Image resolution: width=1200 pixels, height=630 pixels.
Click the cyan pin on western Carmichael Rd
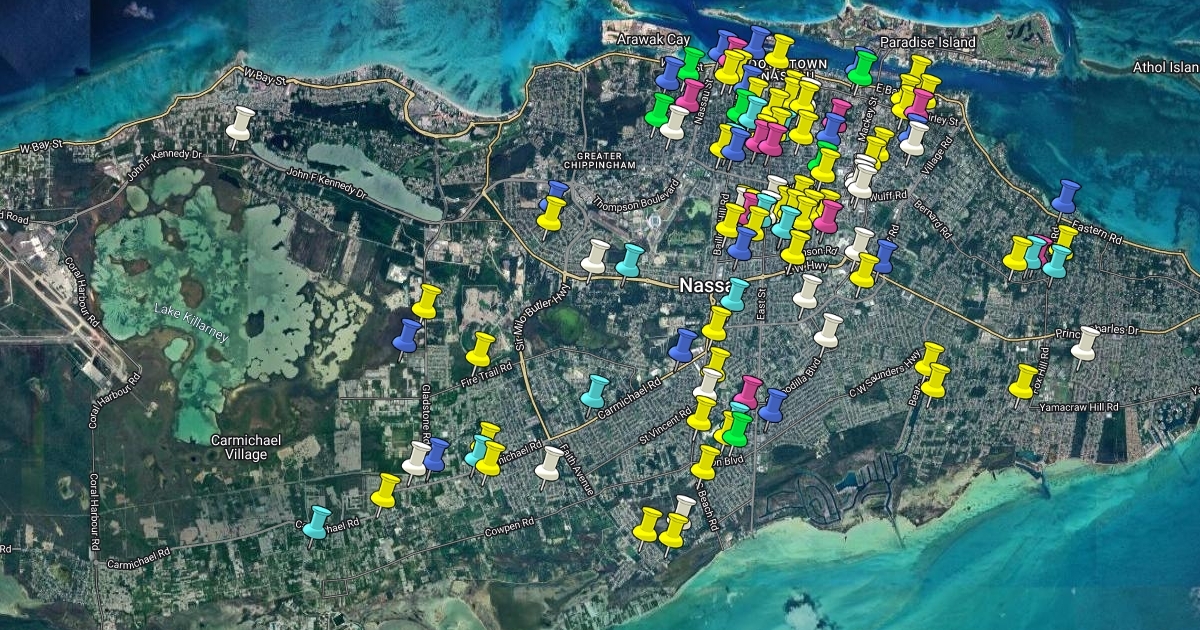[317, 522]
